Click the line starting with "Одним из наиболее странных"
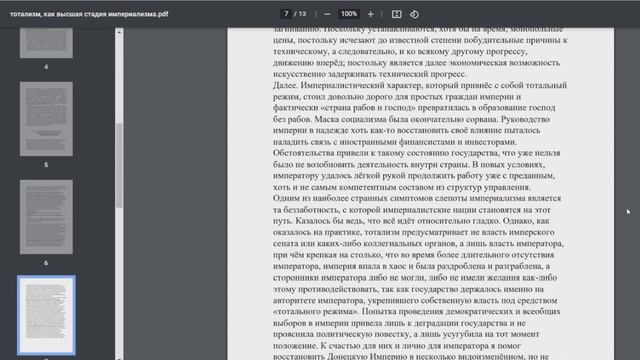640x360 pixels. coord(417,198)
